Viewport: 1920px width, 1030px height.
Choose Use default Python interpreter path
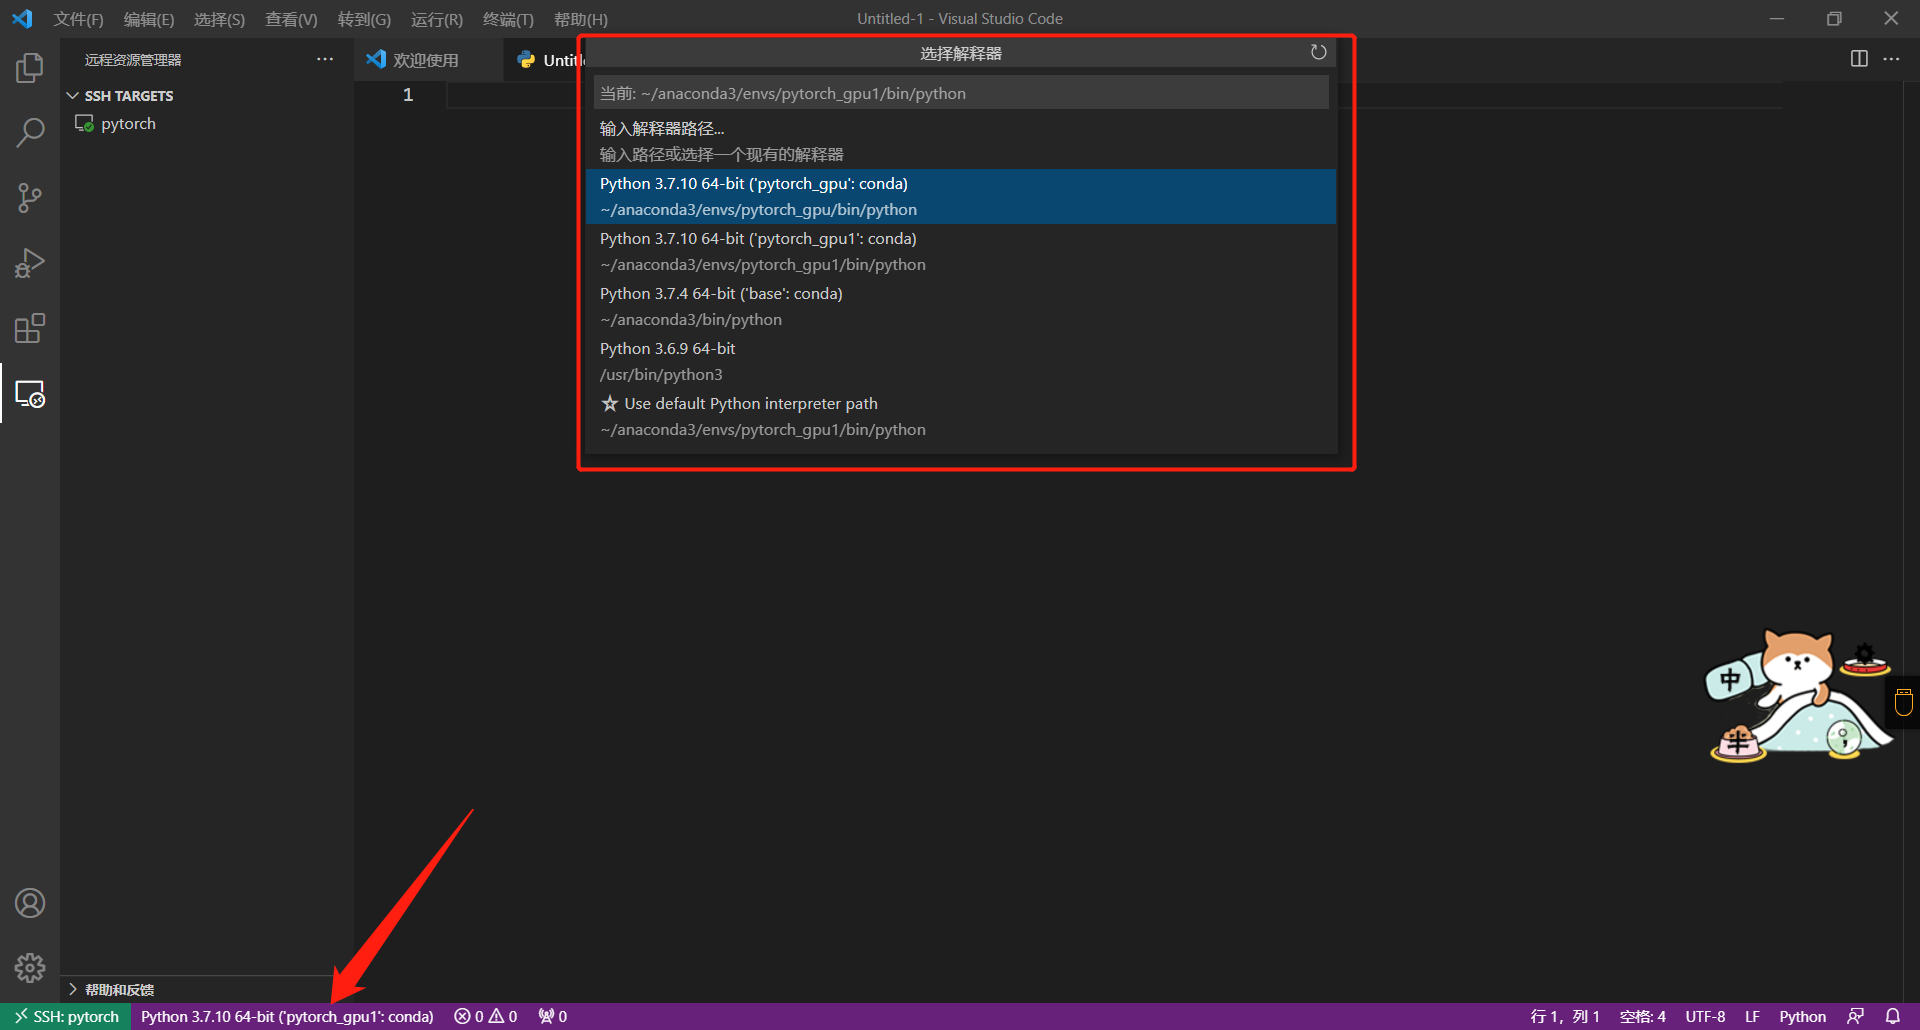[961, 416]
